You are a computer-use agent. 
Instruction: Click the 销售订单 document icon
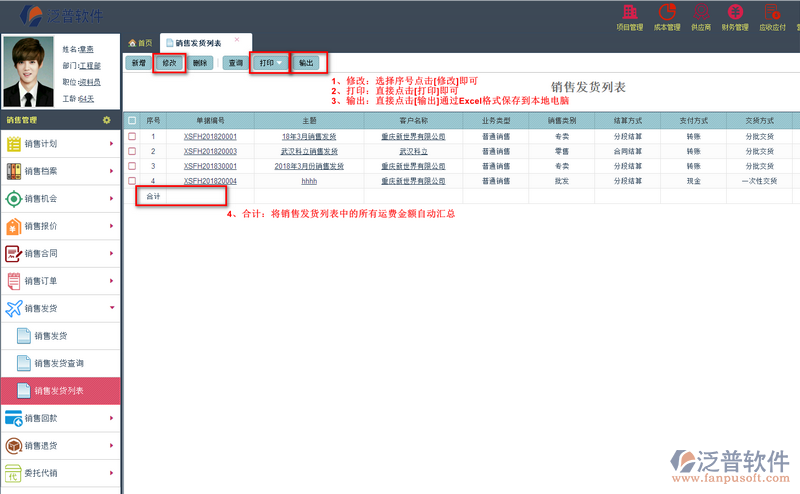click(14, 281)
